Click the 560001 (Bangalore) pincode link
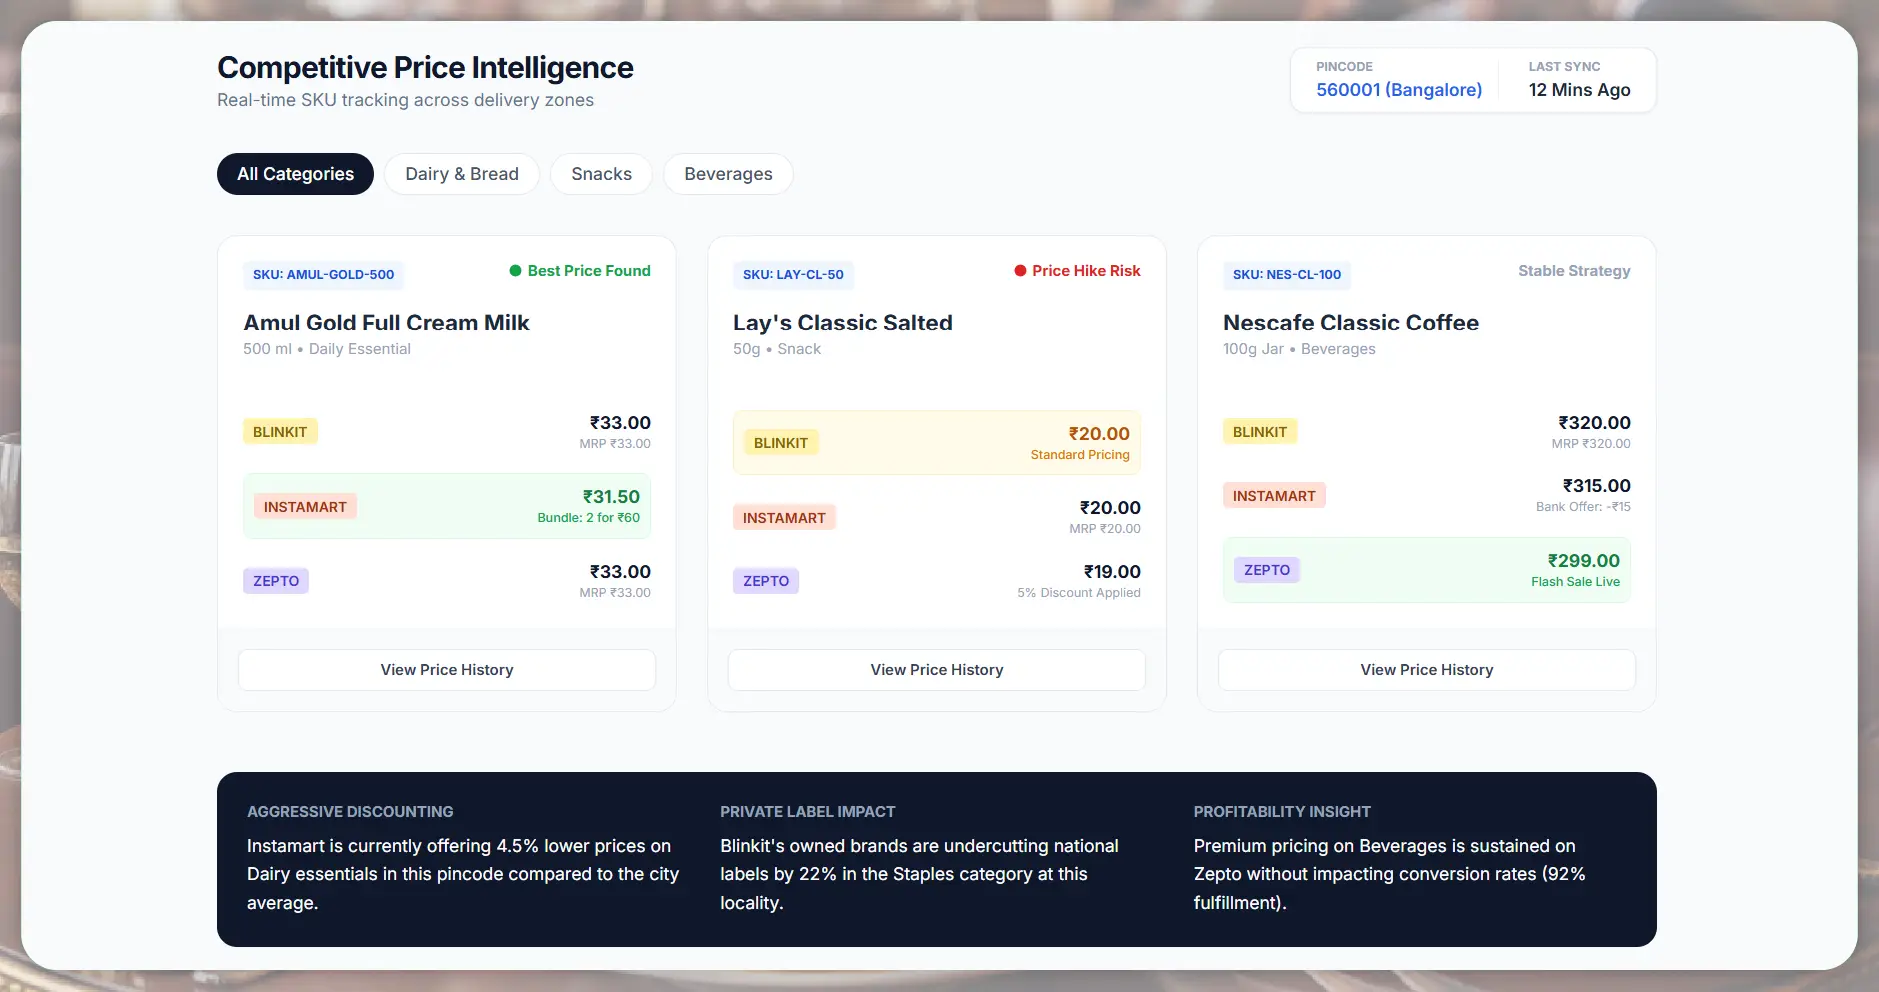Image resolution: width=1879 pixels, height=992 pixels. click(1398, 90)
